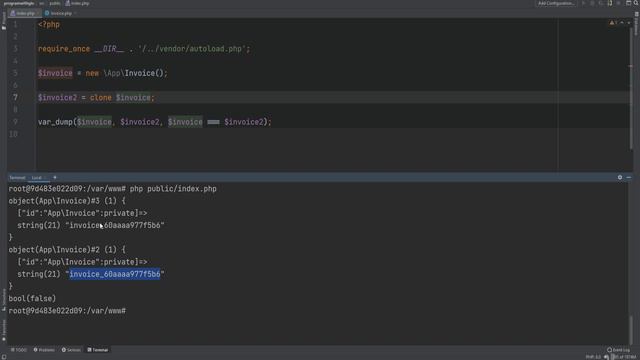Click the editor warning triangle indicator

click(x=613, y=23)
